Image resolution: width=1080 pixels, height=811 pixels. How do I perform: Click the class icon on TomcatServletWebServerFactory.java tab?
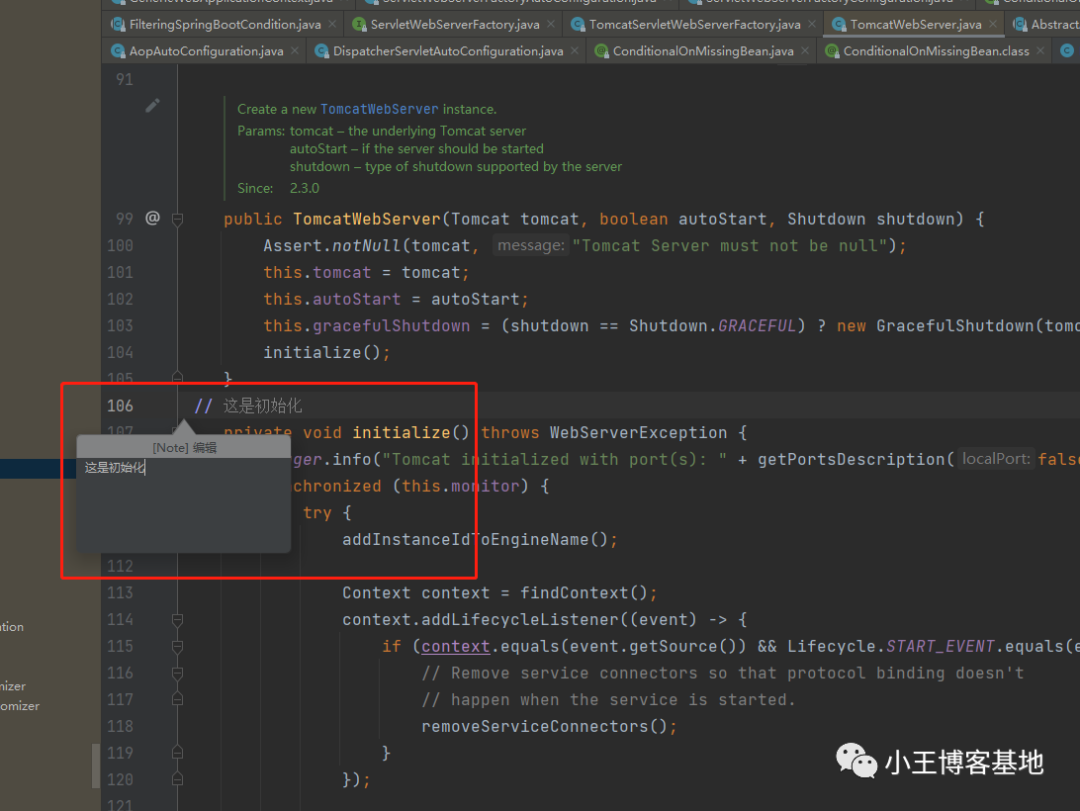577,25
